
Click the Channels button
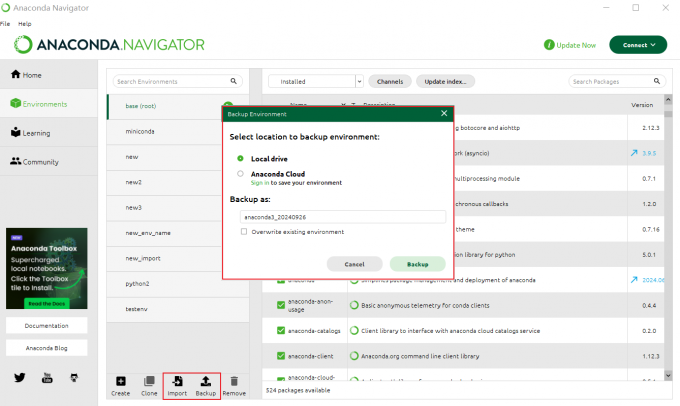(390, 81)
